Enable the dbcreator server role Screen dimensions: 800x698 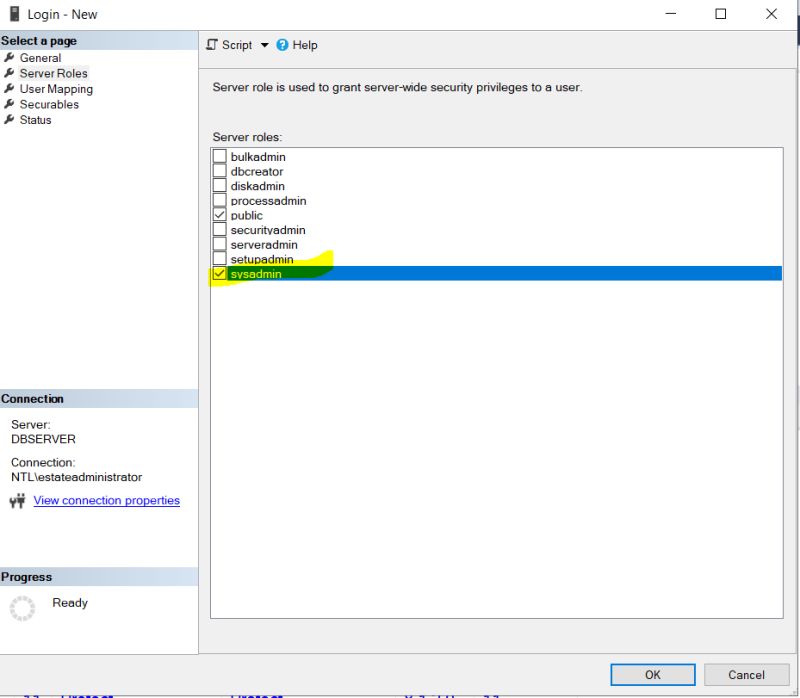[218, 171]
